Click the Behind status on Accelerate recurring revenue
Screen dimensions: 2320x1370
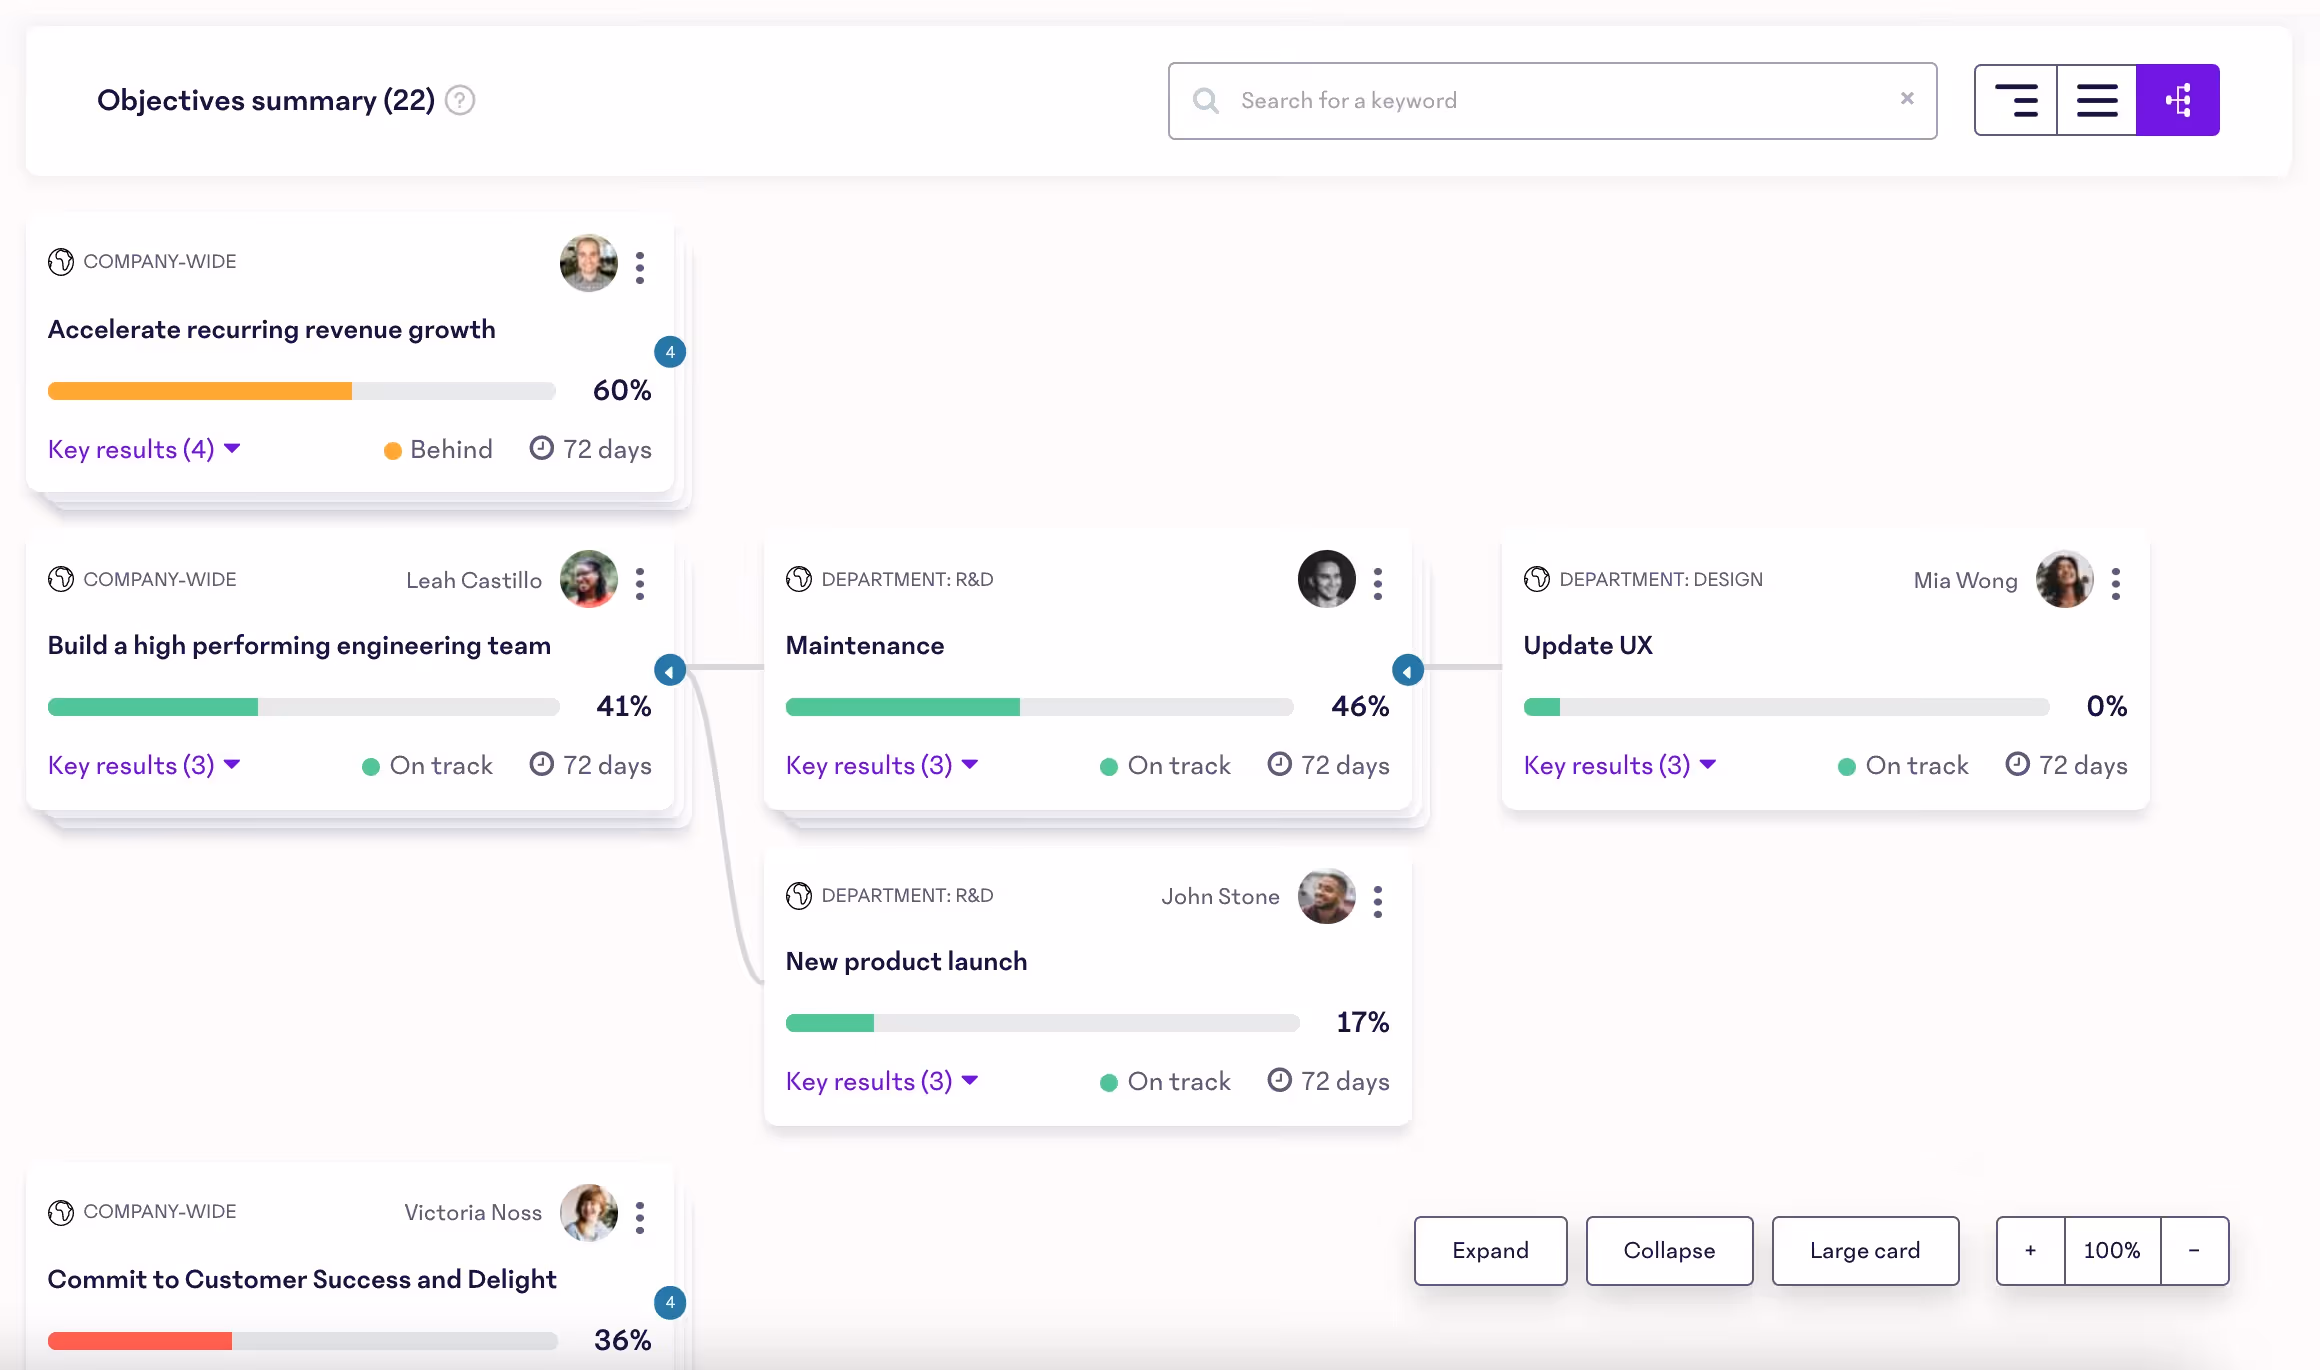(x=438, y=449)
